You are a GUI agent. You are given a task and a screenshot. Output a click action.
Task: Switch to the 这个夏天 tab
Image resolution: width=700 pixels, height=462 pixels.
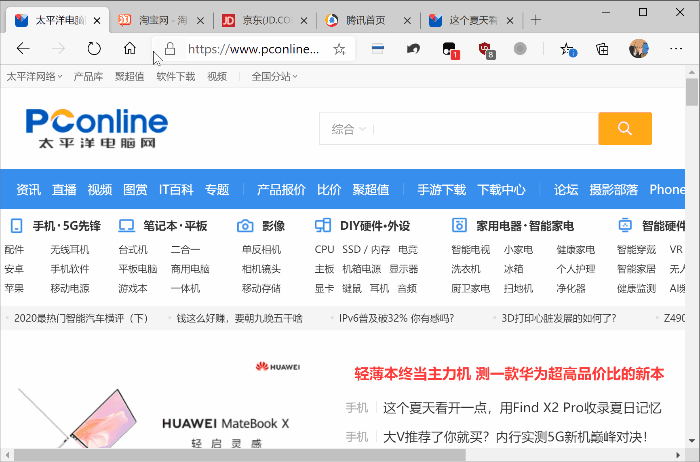click(x=472, y=20)
